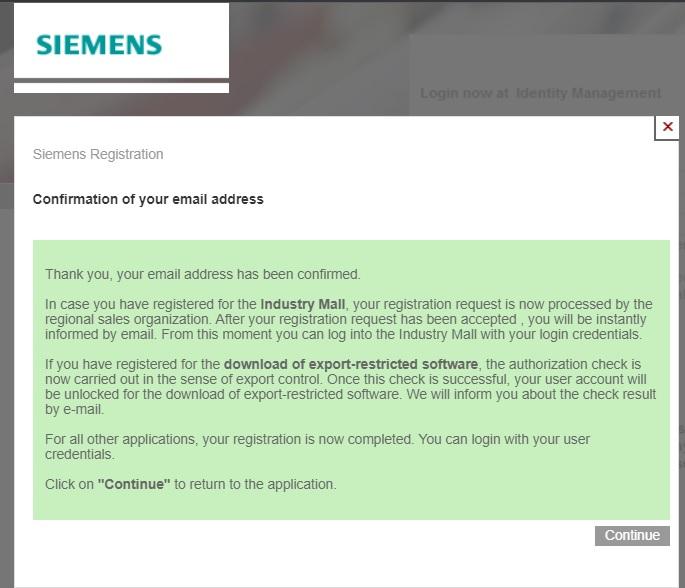685x588 pixels.
Task: Close the Siemens Registration dialog
Action: (x=667, y=127)
